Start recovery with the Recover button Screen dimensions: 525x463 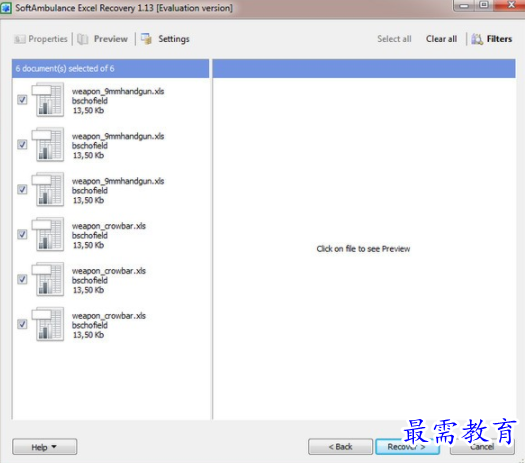(x=407, y=447)
